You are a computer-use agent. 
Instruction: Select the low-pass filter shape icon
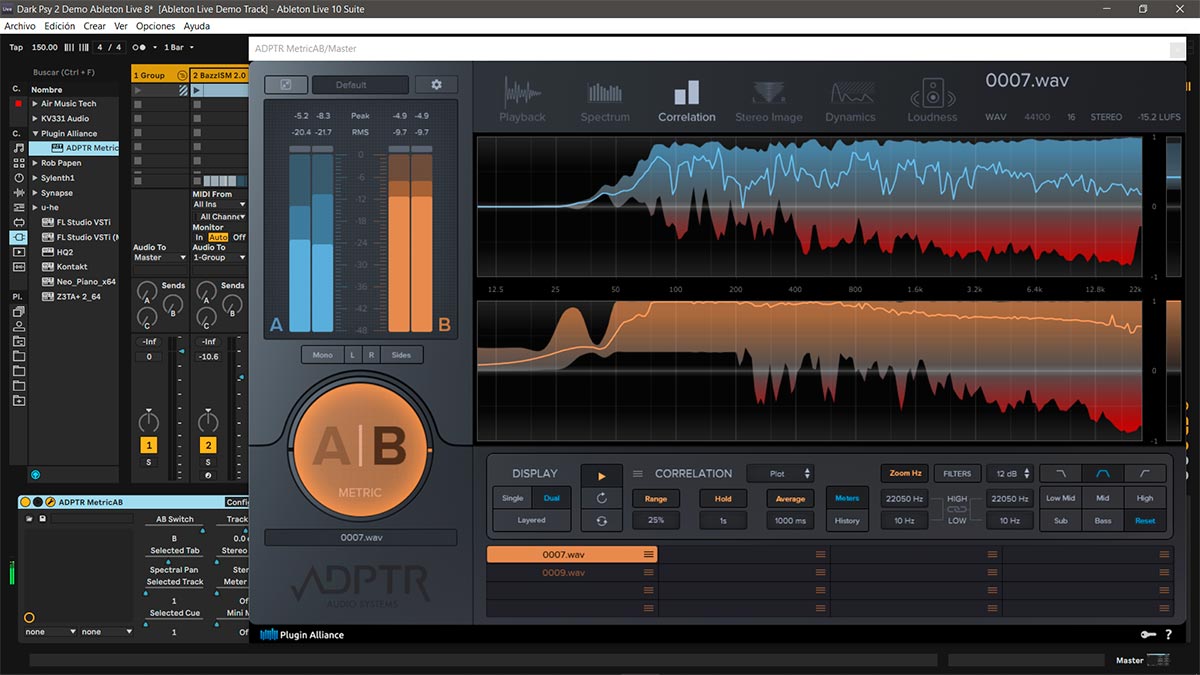(x=1061, y=474)
